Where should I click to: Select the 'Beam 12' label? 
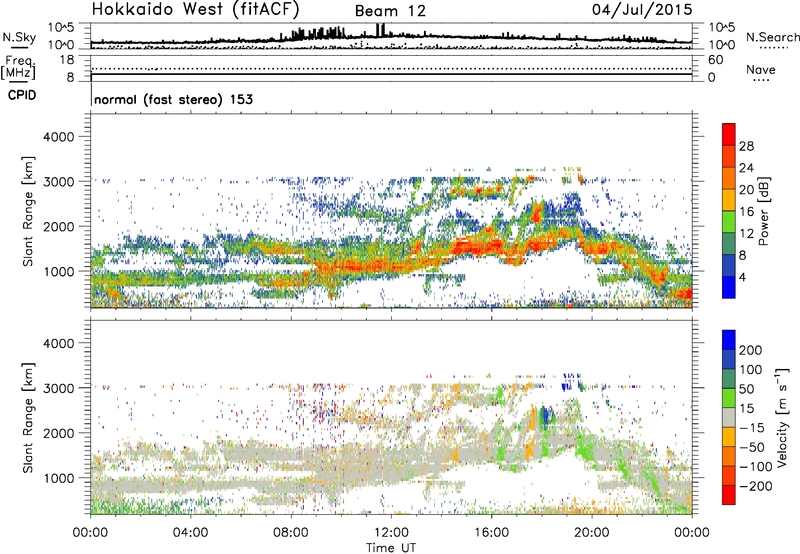[x=390, y=11]
